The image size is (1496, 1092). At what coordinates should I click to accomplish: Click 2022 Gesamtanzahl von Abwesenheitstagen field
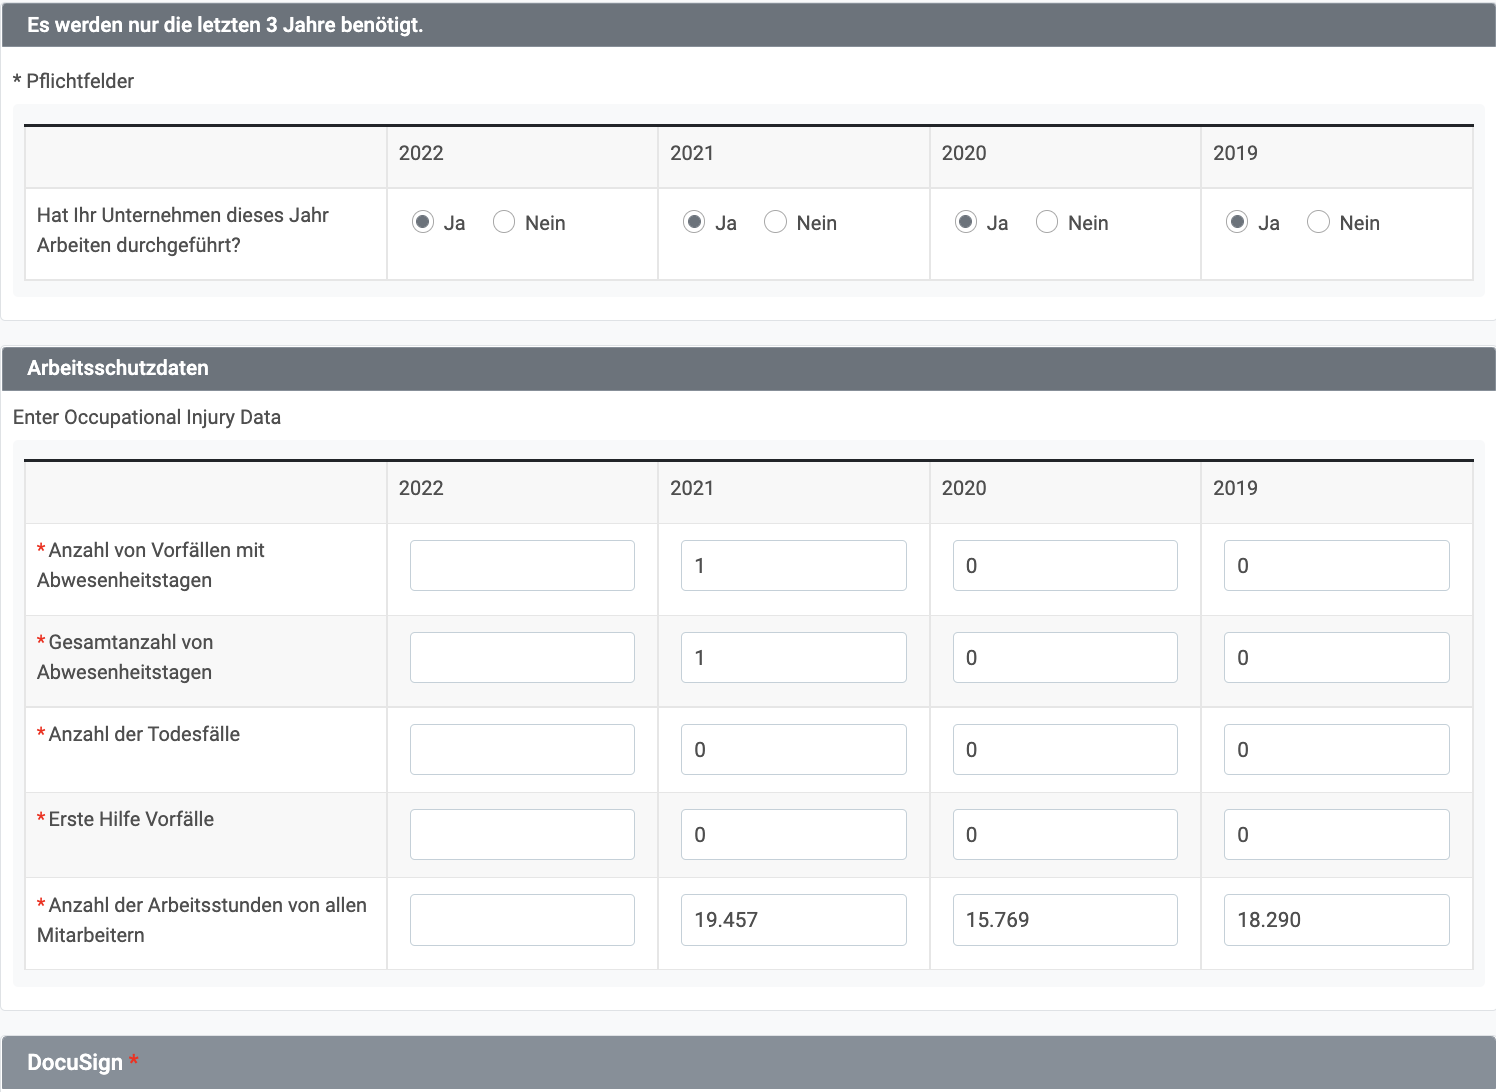point(522,658)
